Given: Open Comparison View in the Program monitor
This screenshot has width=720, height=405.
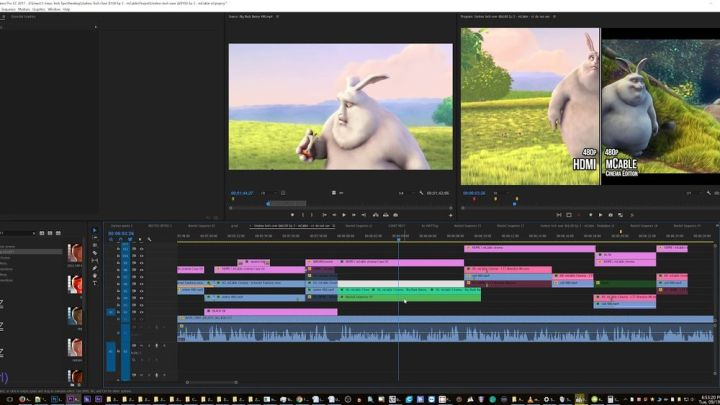Looking at the screenshot, I should pyautogui.click(x=620, y=215).
